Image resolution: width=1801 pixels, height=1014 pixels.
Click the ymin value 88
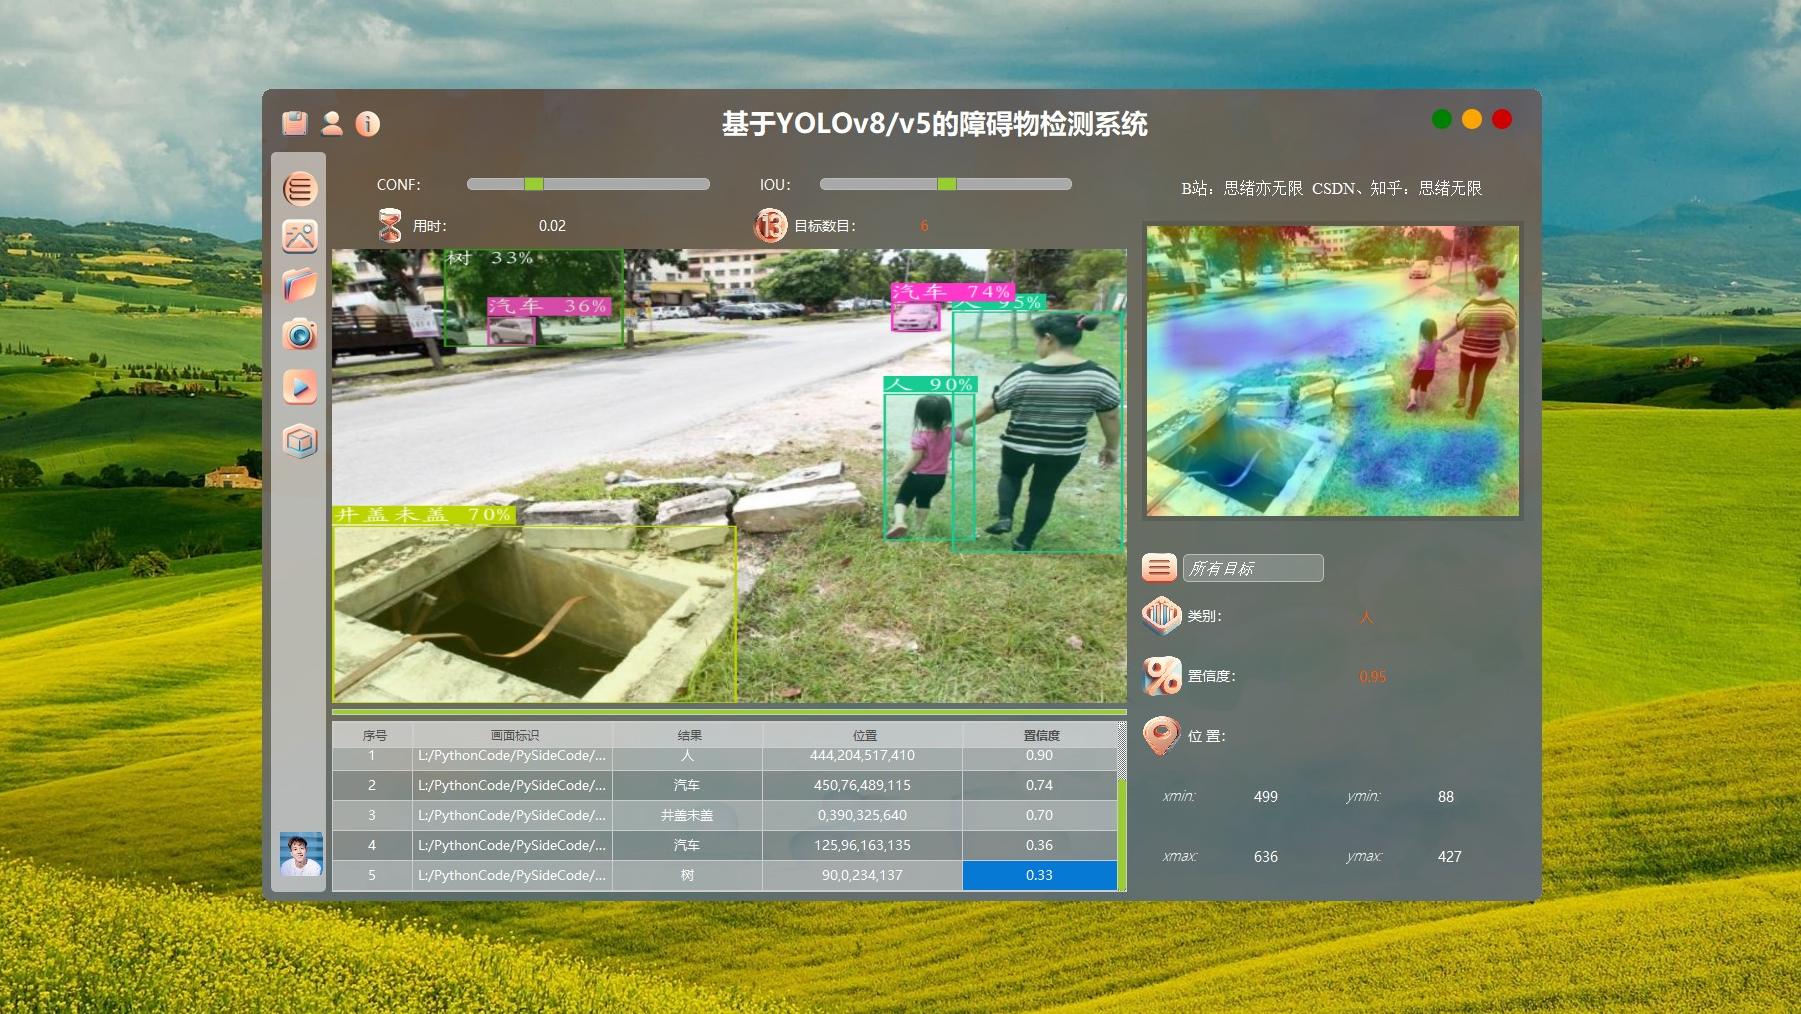point(1446,797)
